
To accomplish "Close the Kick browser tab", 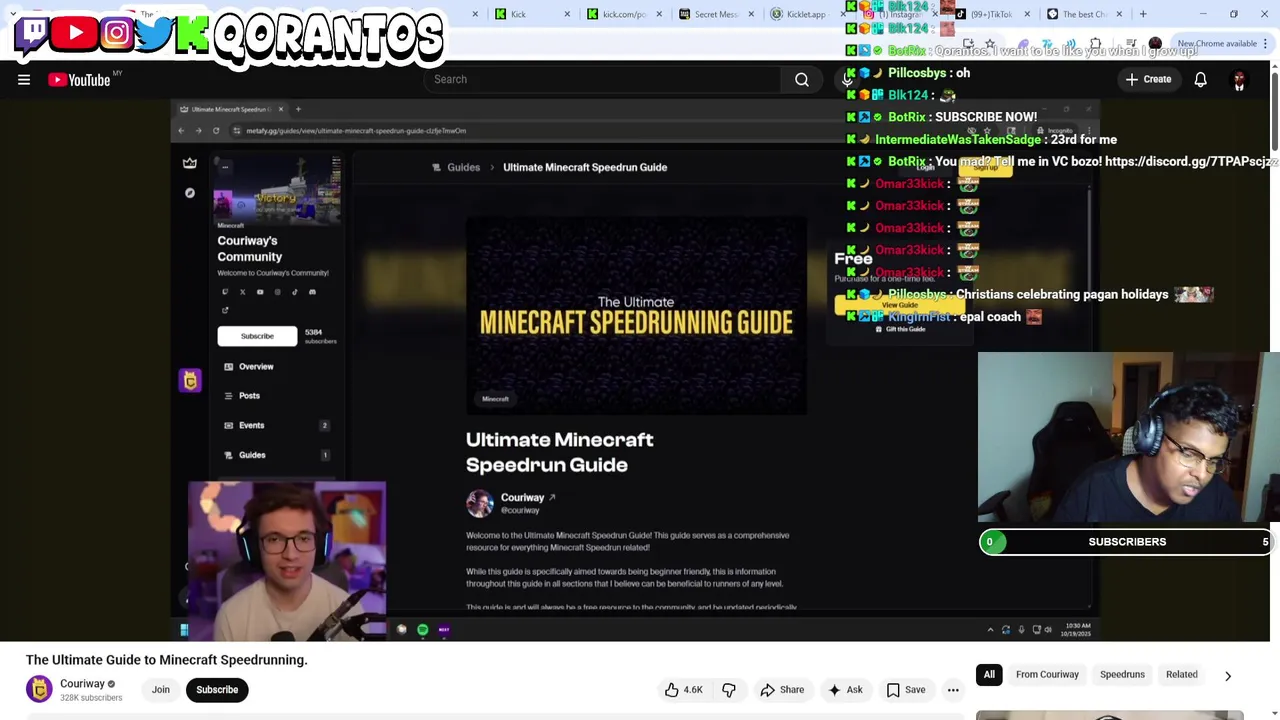I will [x=567, y=14].
